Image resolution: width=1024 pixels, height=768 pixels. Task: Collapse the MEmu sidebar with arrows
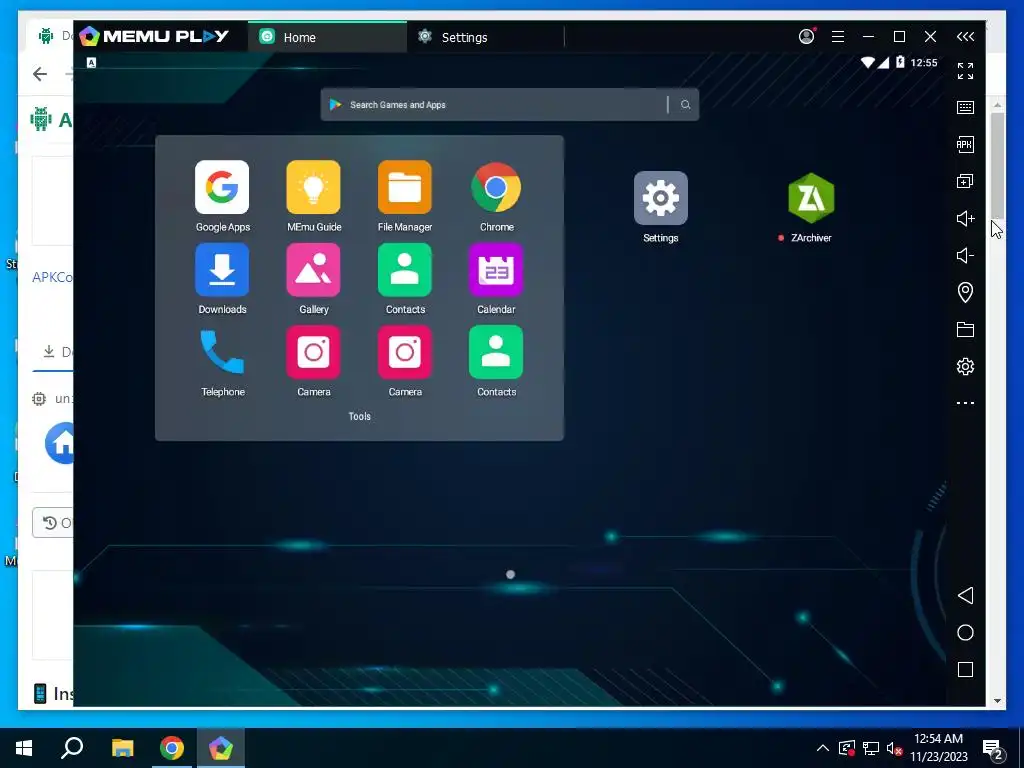(x=965, y=37)
